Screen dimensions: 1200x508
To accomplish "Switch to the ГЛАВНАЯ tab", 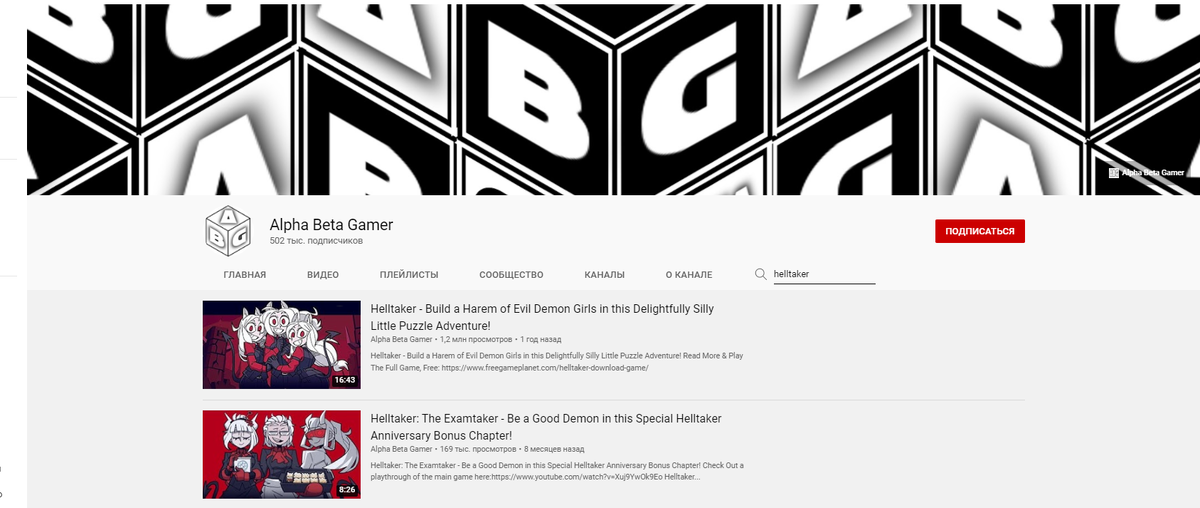I will [245, 275].
